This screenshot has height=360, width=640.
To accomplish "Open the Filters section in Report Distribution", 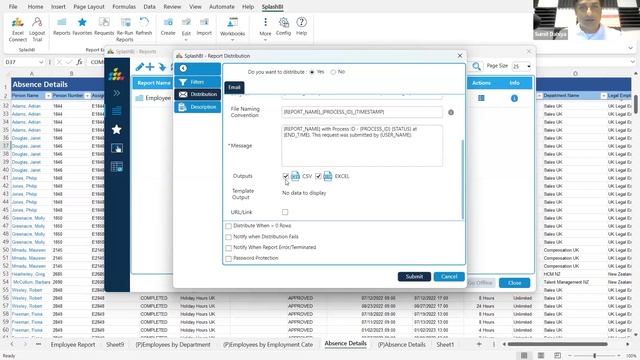I will [x=198, y=82].
